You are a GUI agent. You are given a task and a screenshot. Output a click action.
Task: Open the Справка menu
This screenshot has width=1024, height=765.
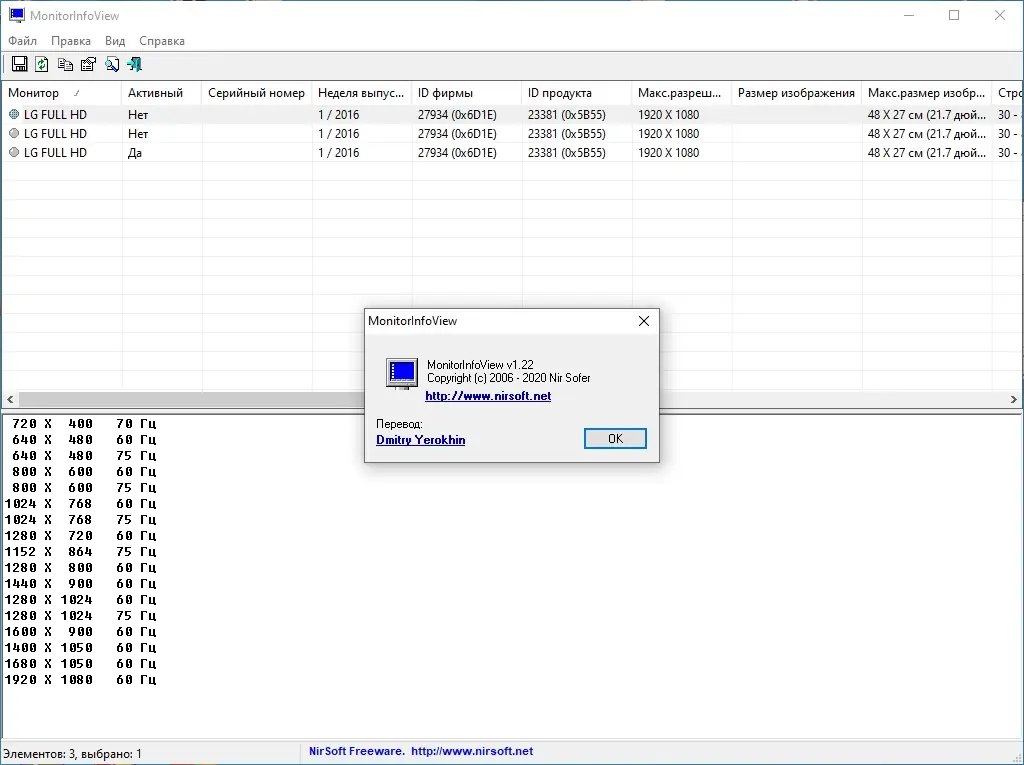click(162, 41)
